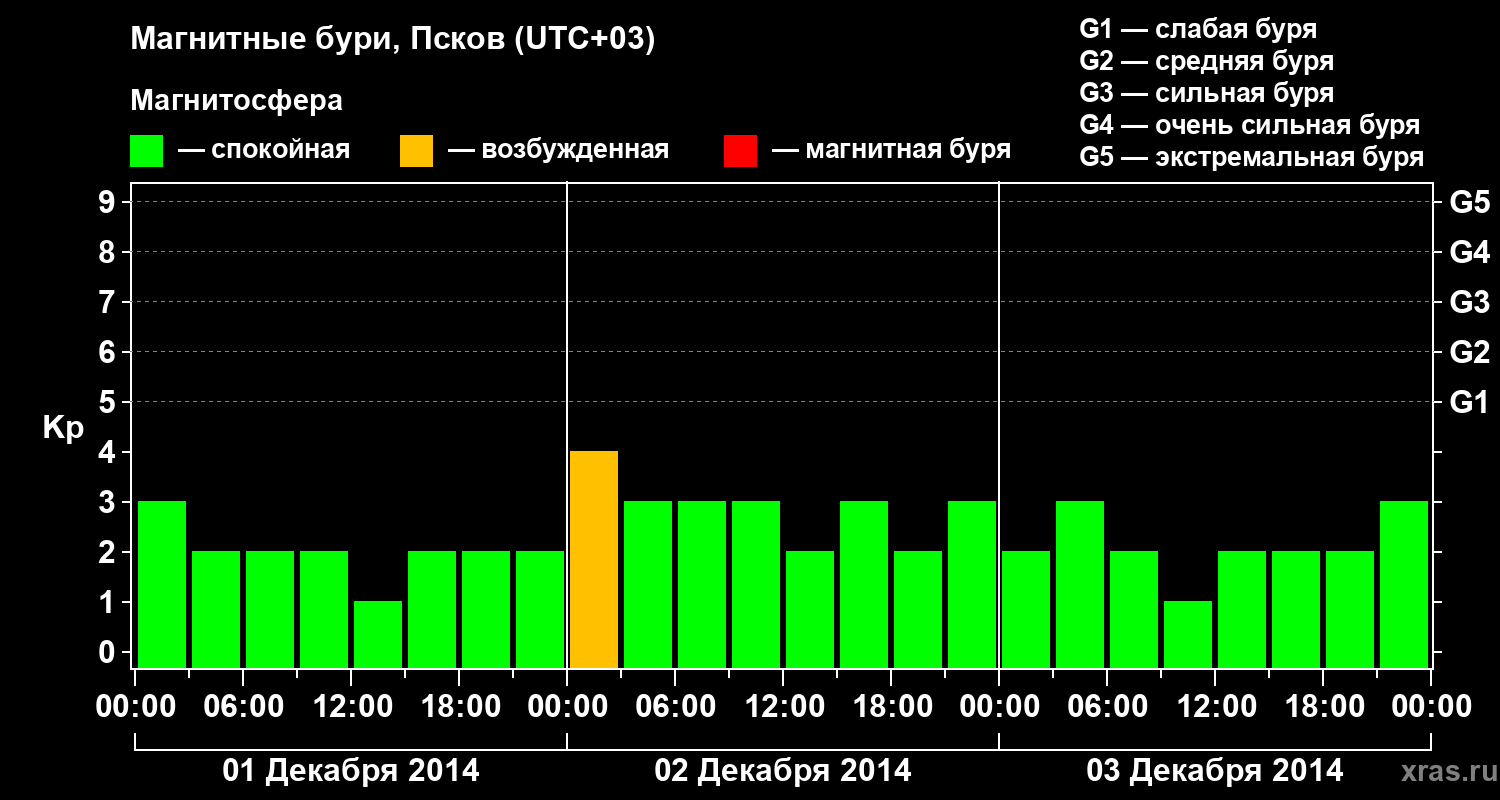Click the 15:00–18:00 bar on 02 December
The image size is (1500, 800).
864,584
